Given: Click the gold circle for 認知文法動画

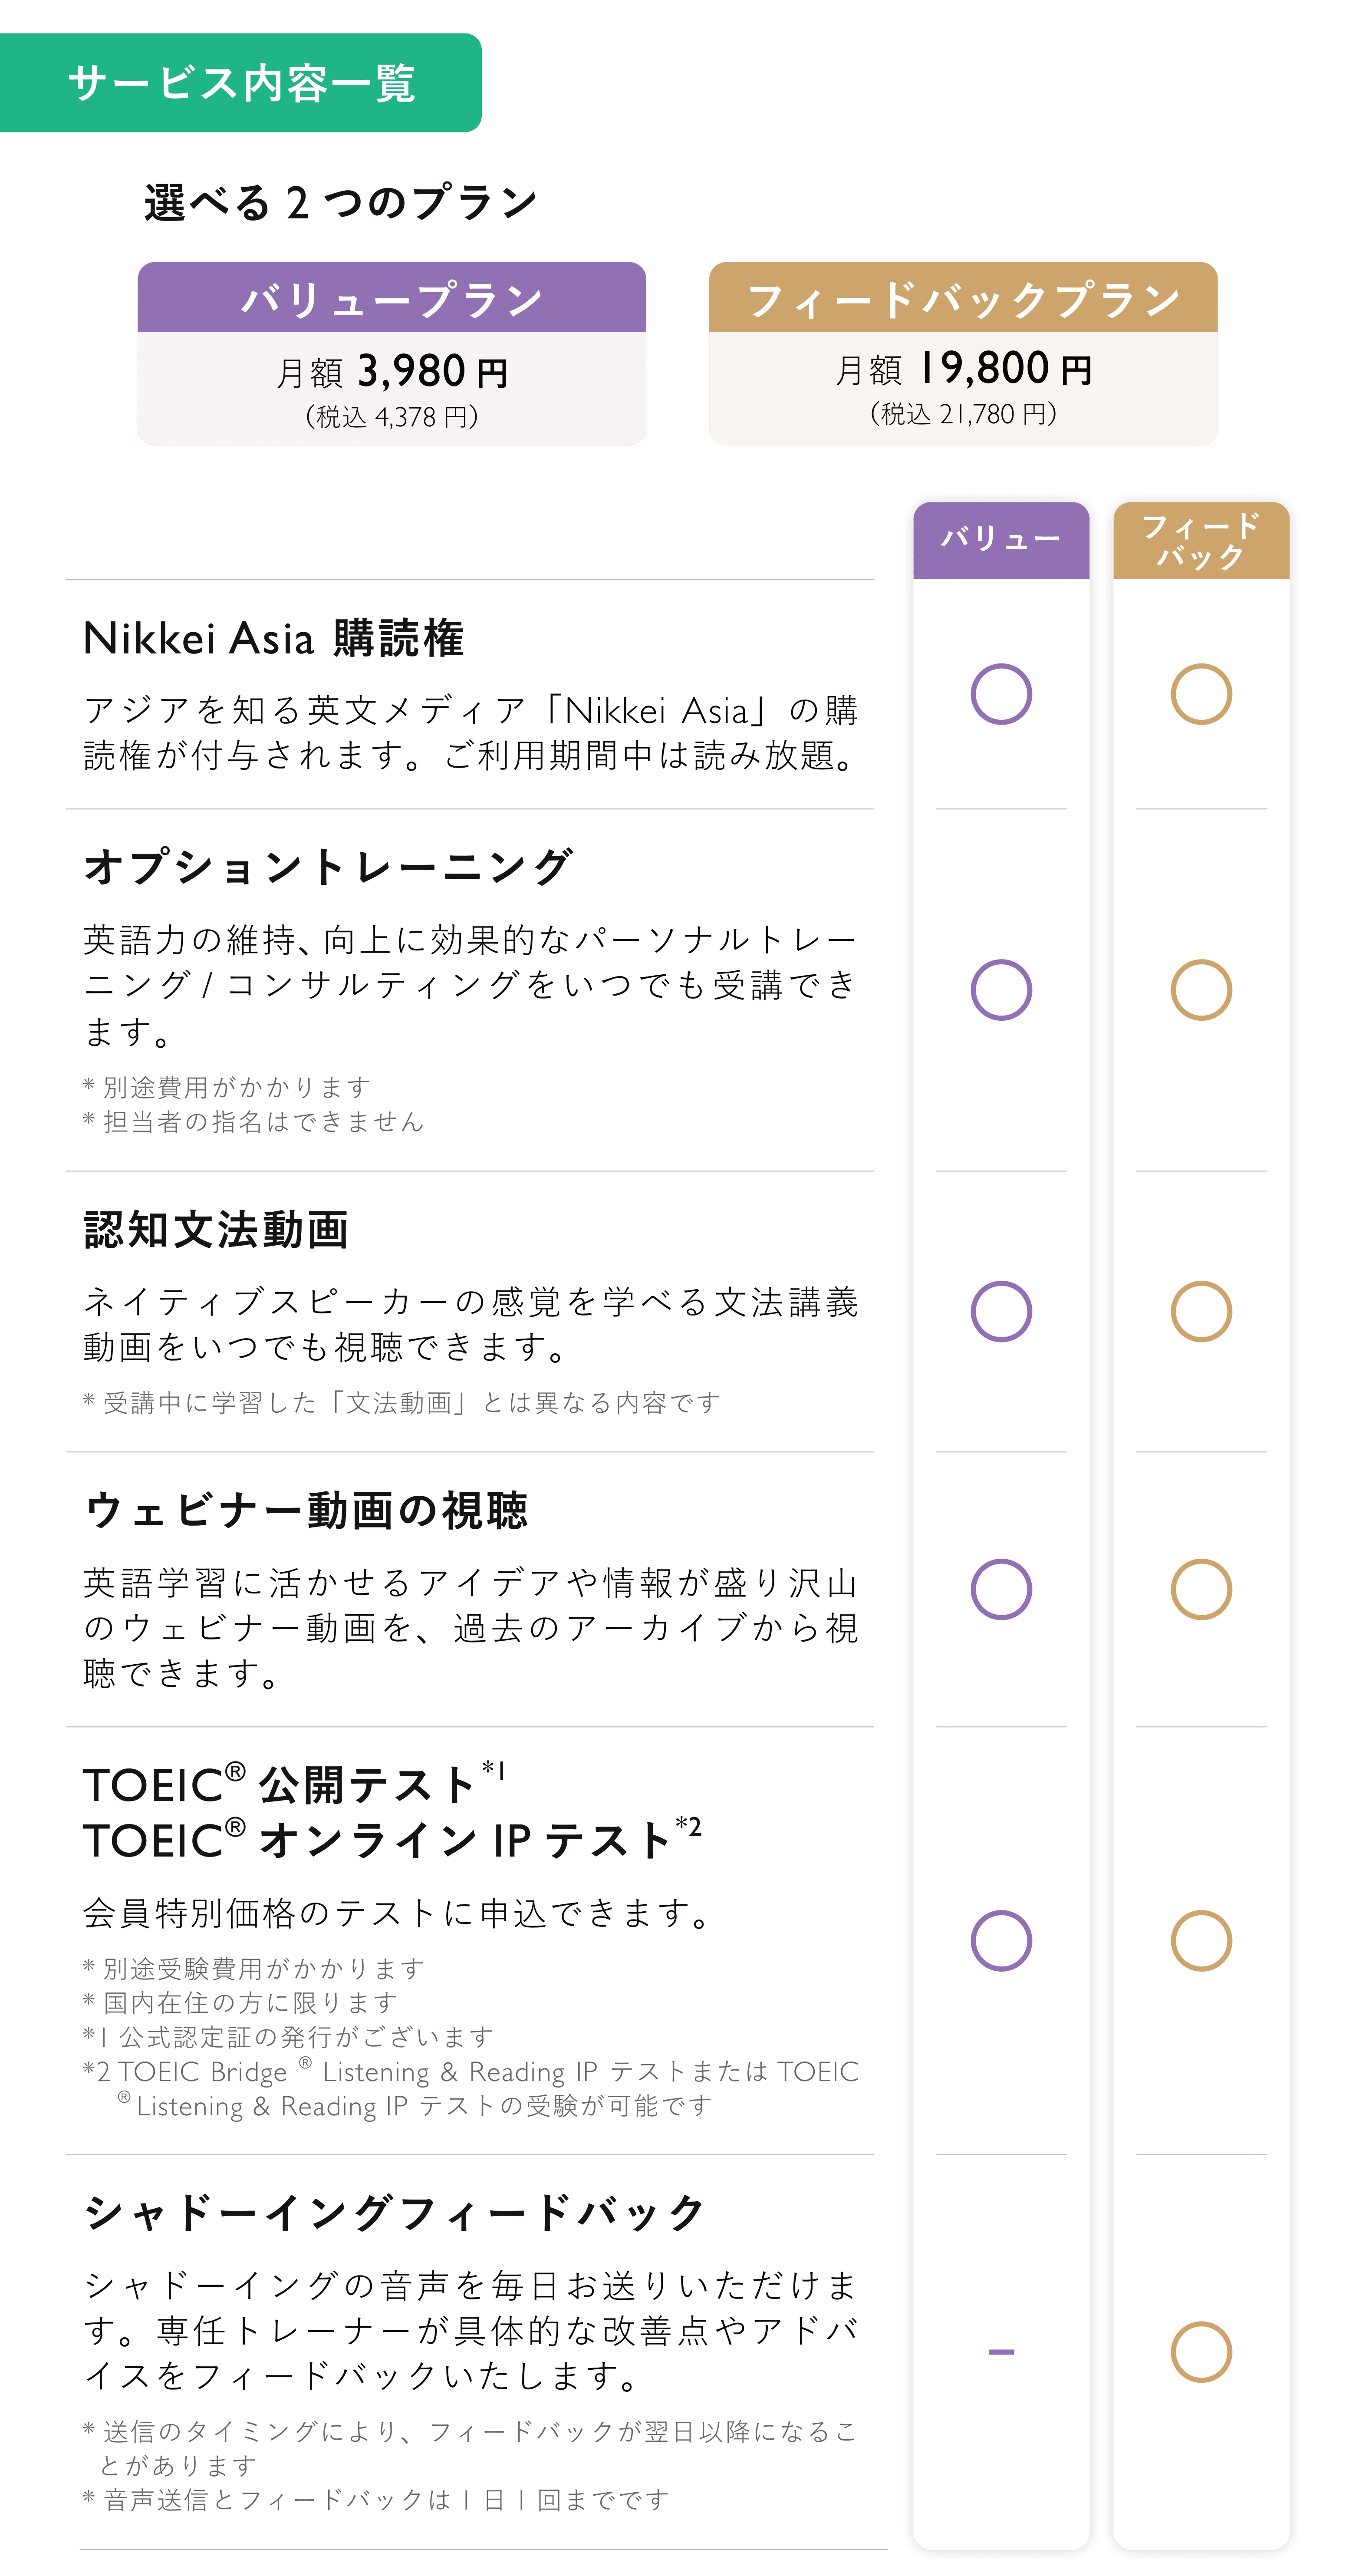Looking at the screenshot, I should (x=1200, y=1310).
